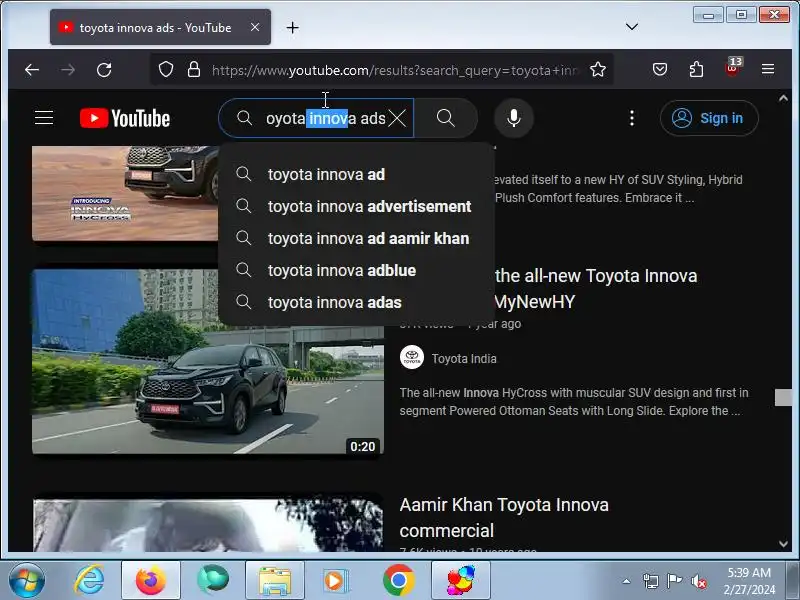The width and height of the screenshot is (800, 600).
Task: Open the muted volume tray icon
Action: tap(698, 581)
